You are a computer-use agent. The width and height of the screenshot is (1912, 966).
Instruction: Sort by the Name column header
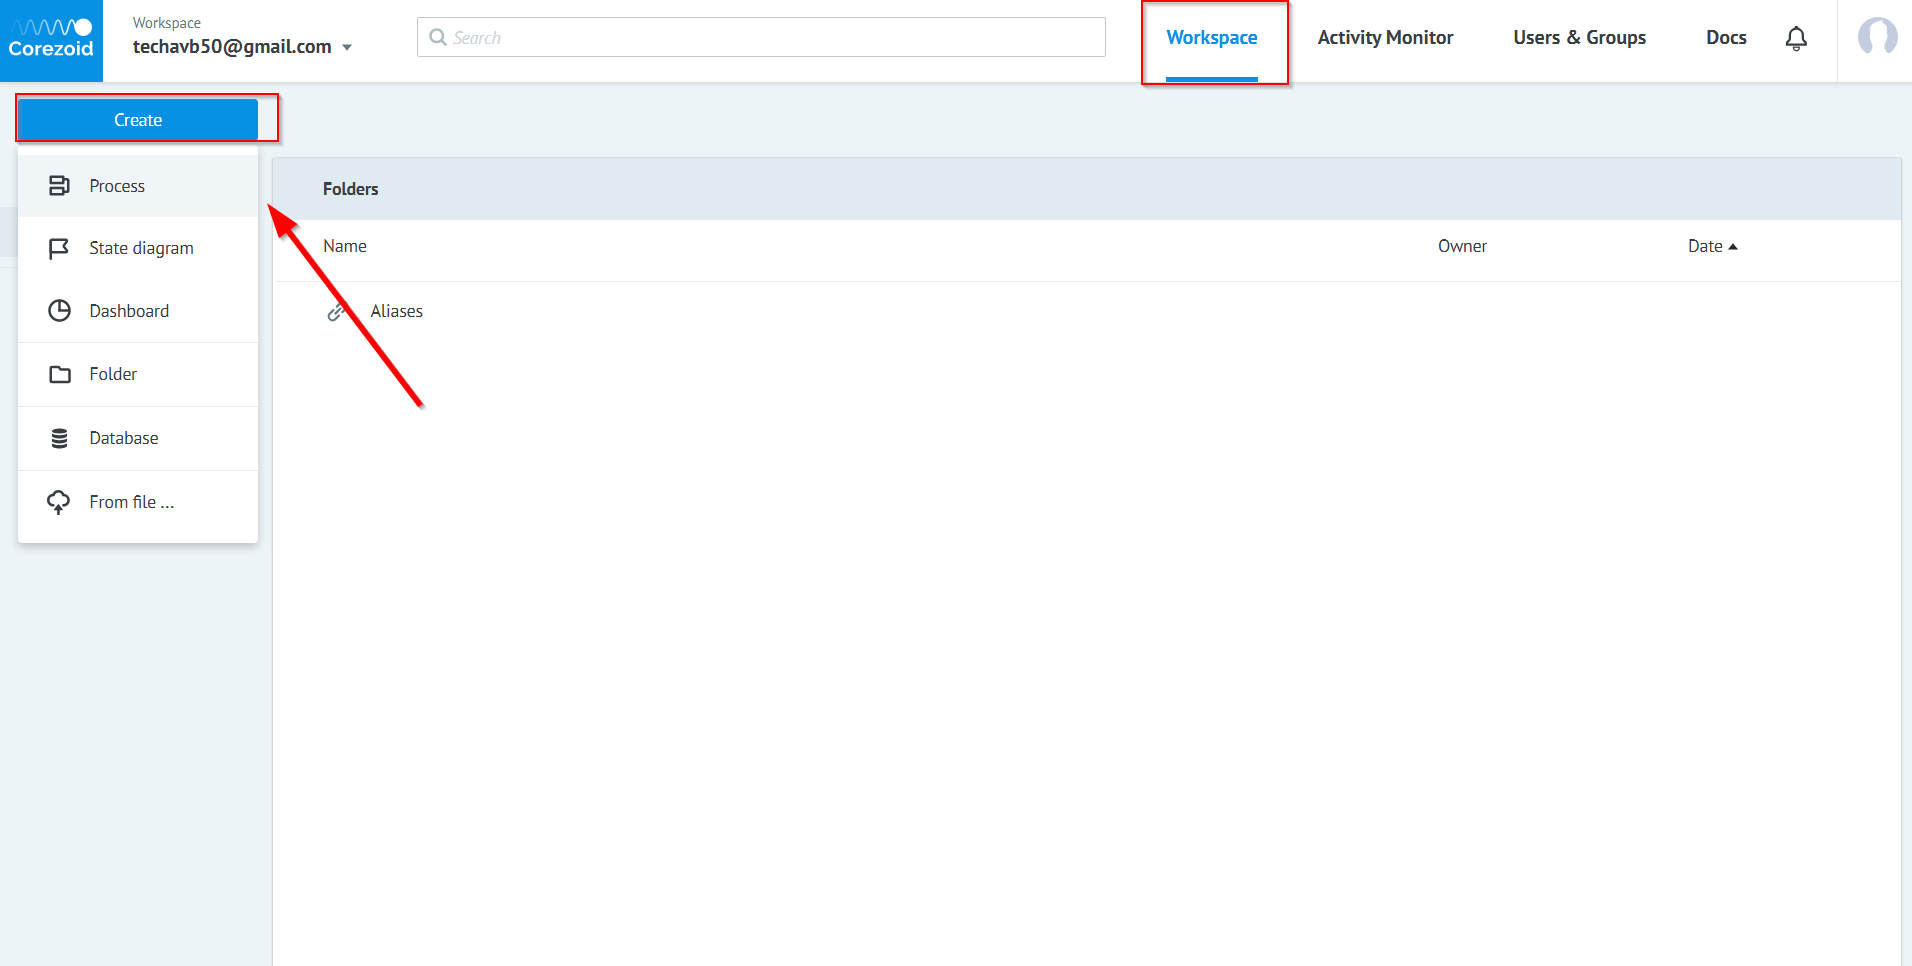(345, 246)
